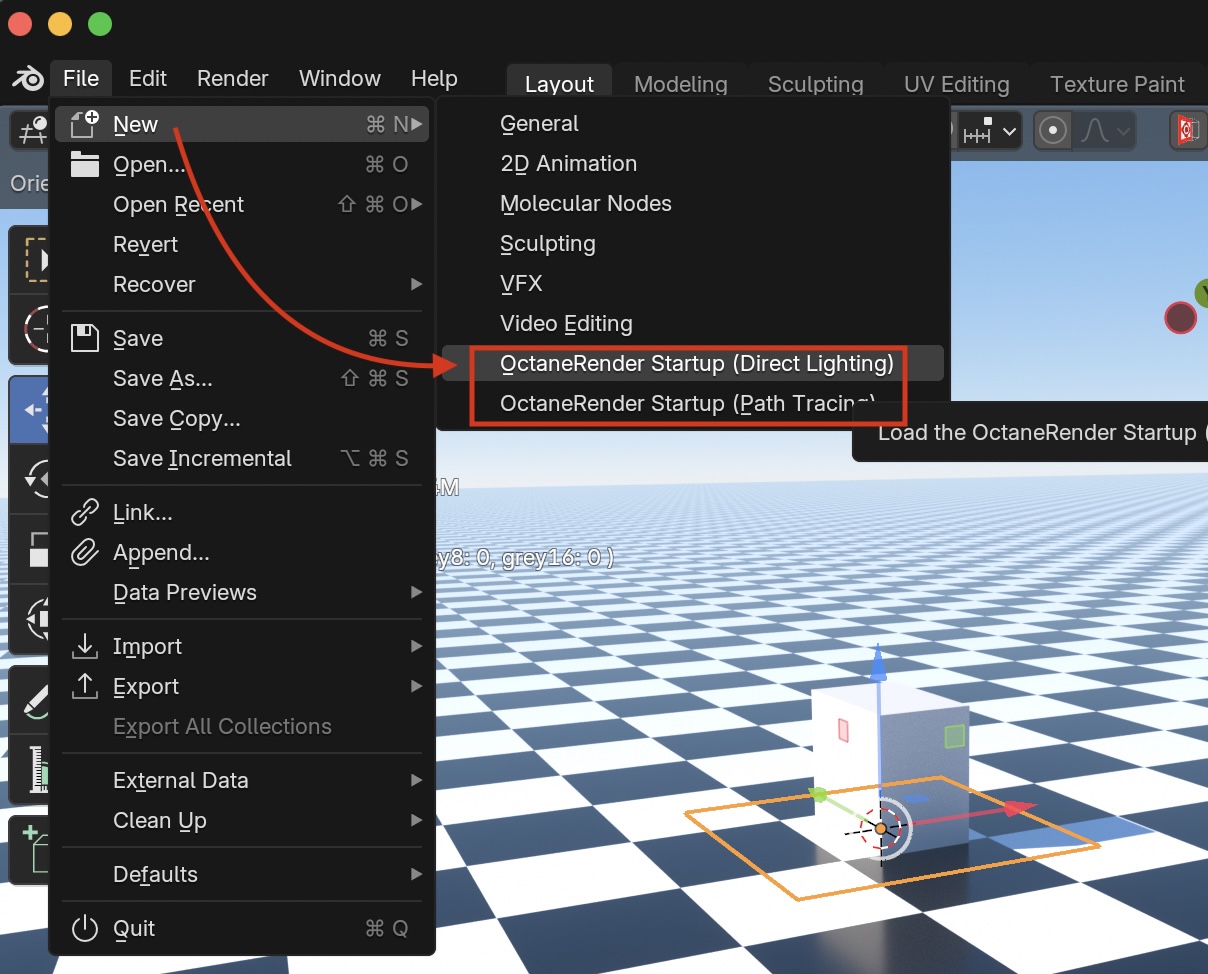Expand the Recover submenu
Image resolution: width=1208 pixels, height=974 pixels.
242,284
